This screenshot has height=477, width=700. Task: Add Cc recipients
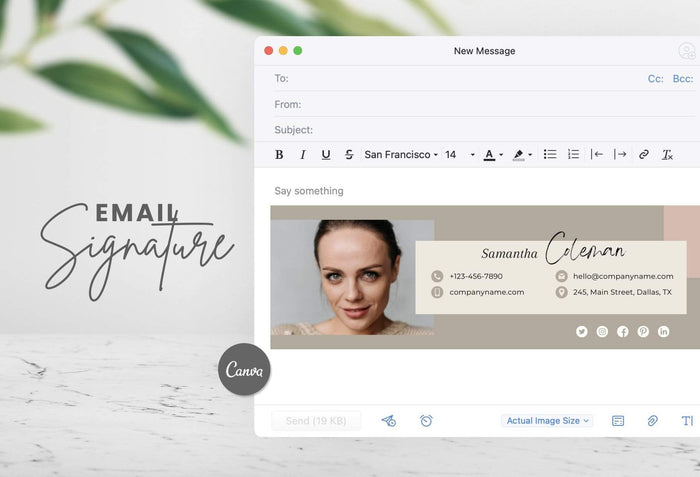[x=655, y=79]
